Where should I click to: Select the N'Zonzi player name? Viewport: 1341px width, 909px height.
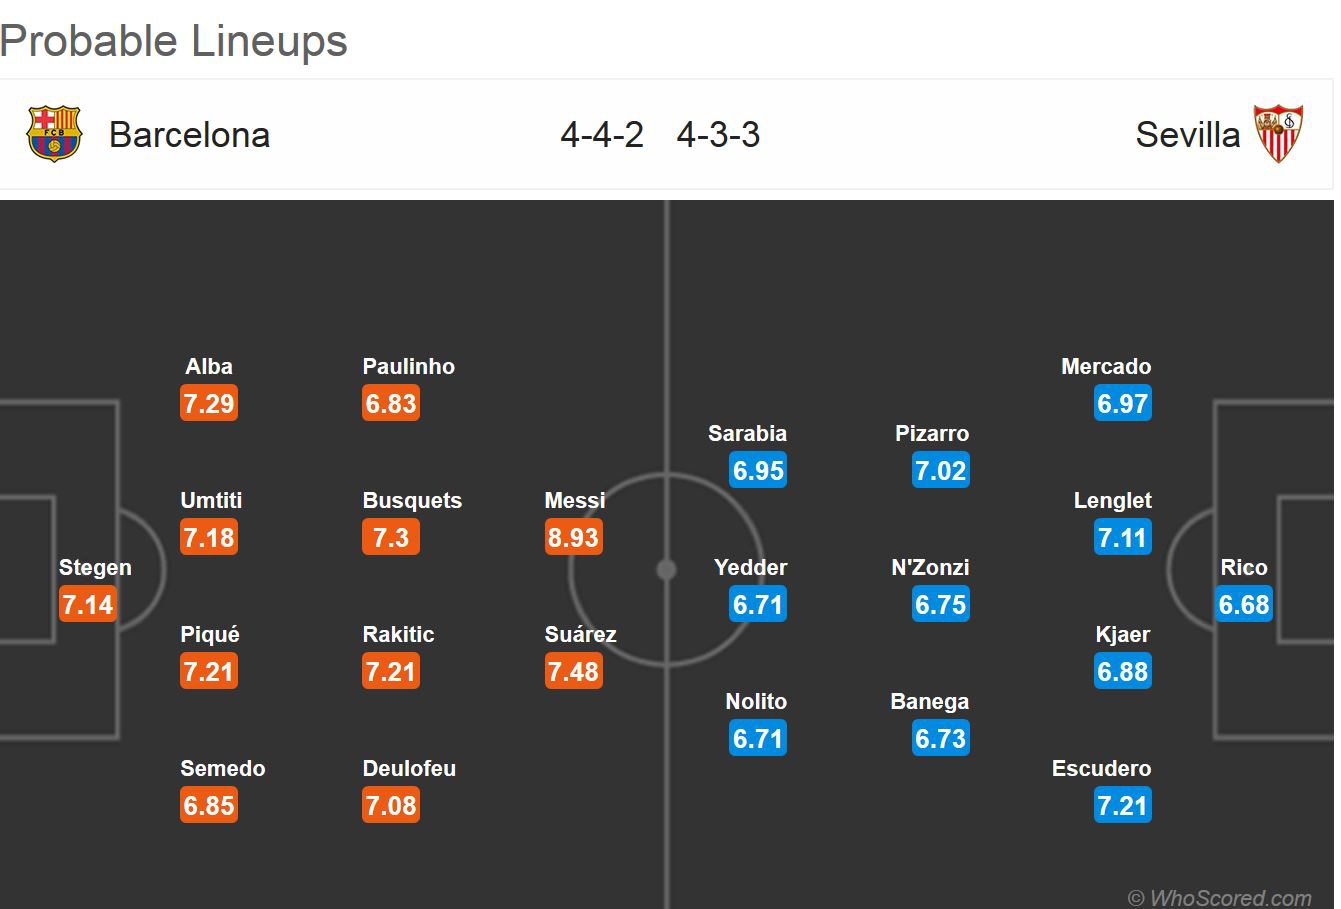930,567
